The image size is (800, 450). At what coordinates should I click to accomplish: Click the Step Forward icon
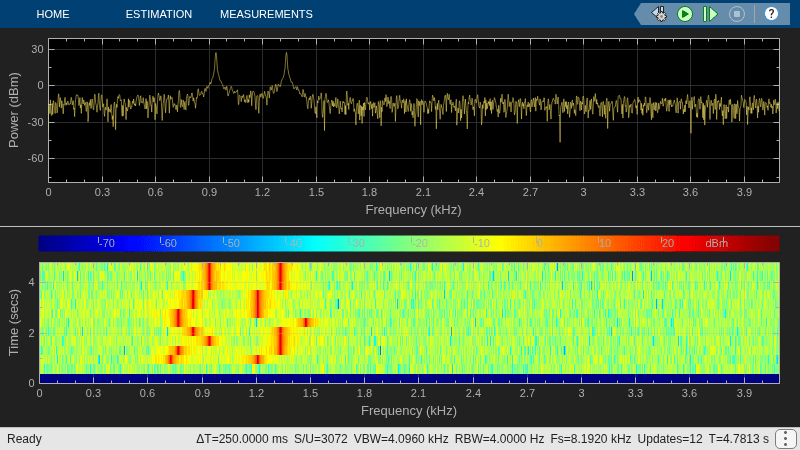tap(710, 14)
